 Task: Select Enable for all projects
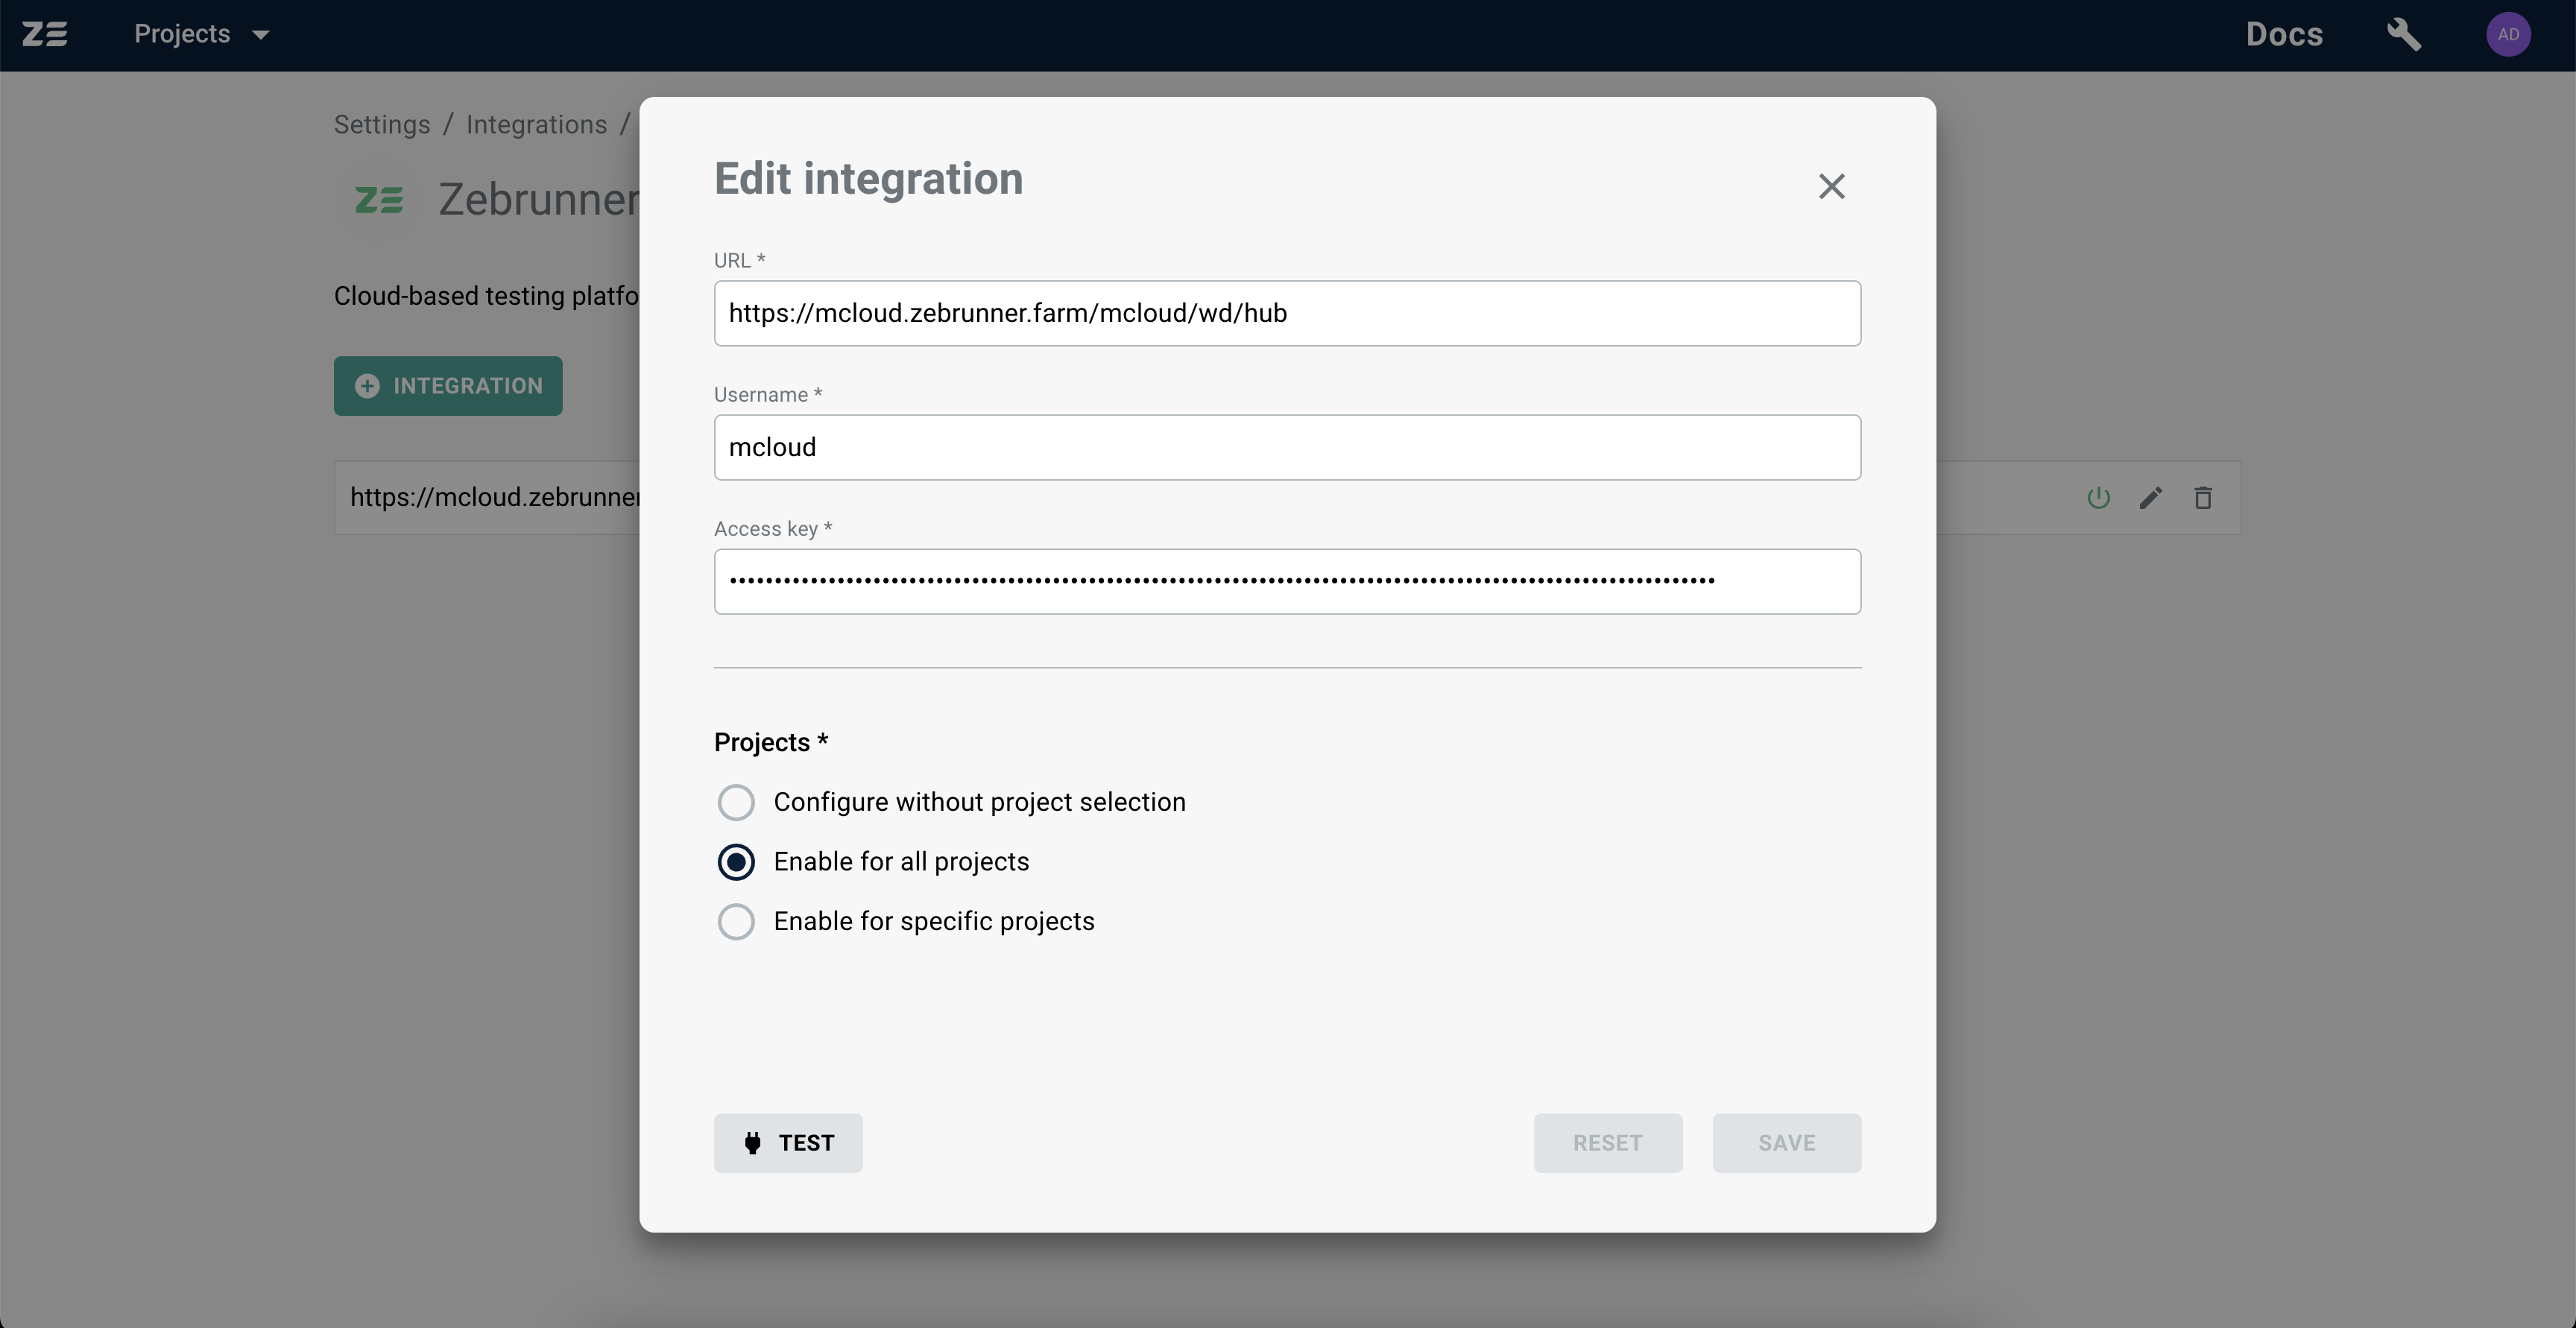736,862
